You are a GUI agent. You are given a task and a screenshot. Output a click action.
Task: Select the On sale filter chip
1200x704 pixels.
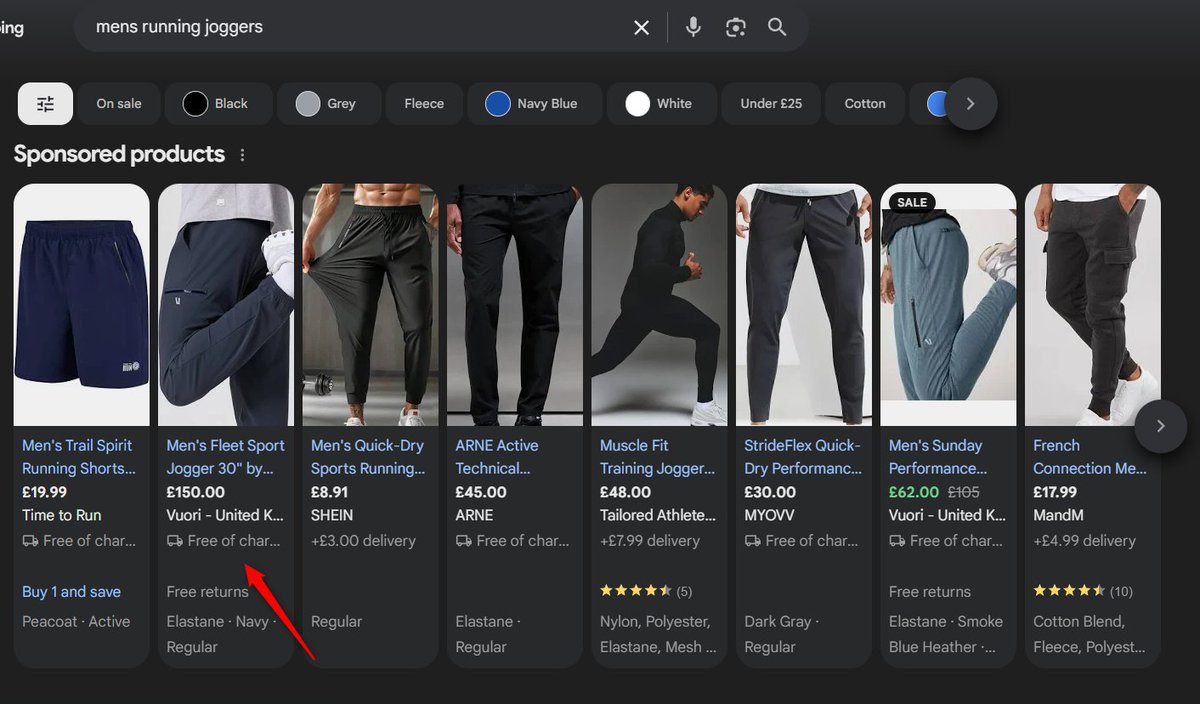click(119, 103)
